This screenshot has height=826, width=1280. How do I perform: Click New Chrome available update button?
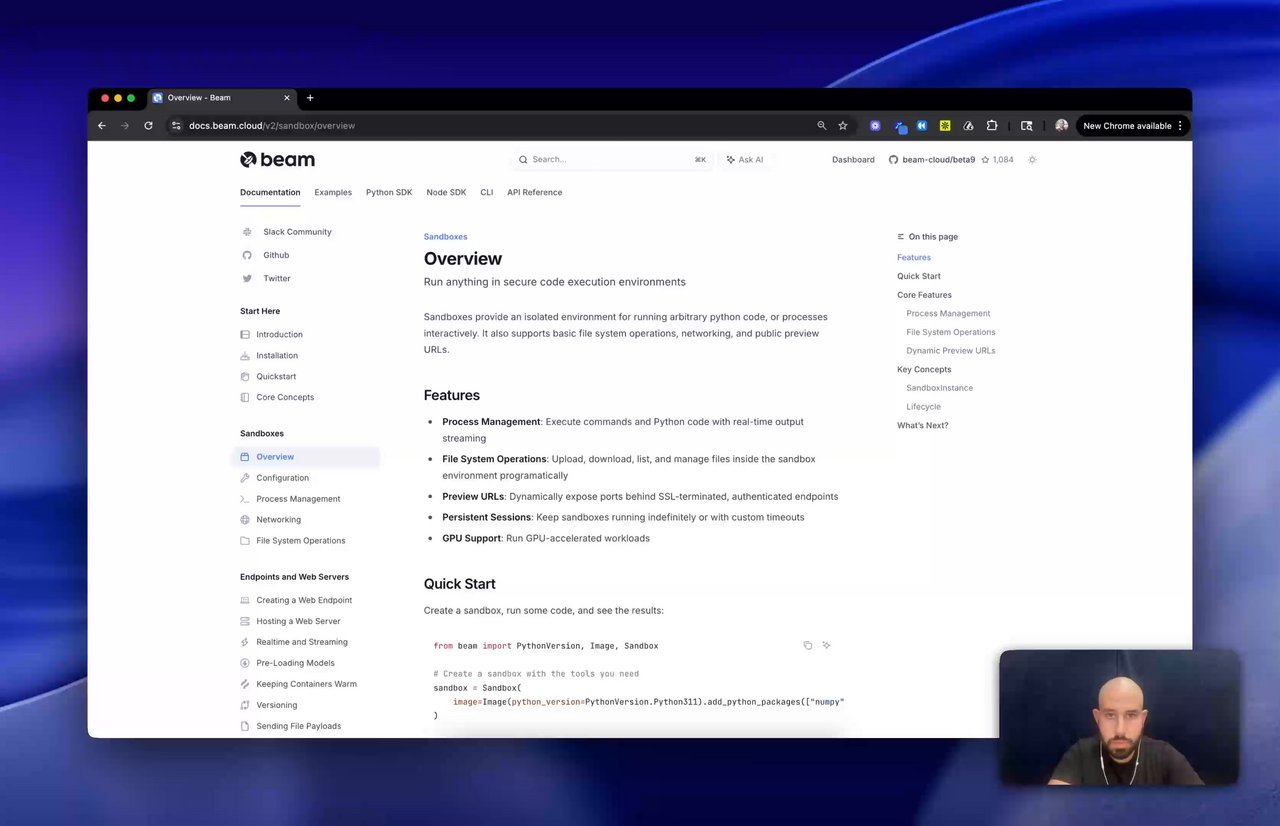1132,126
